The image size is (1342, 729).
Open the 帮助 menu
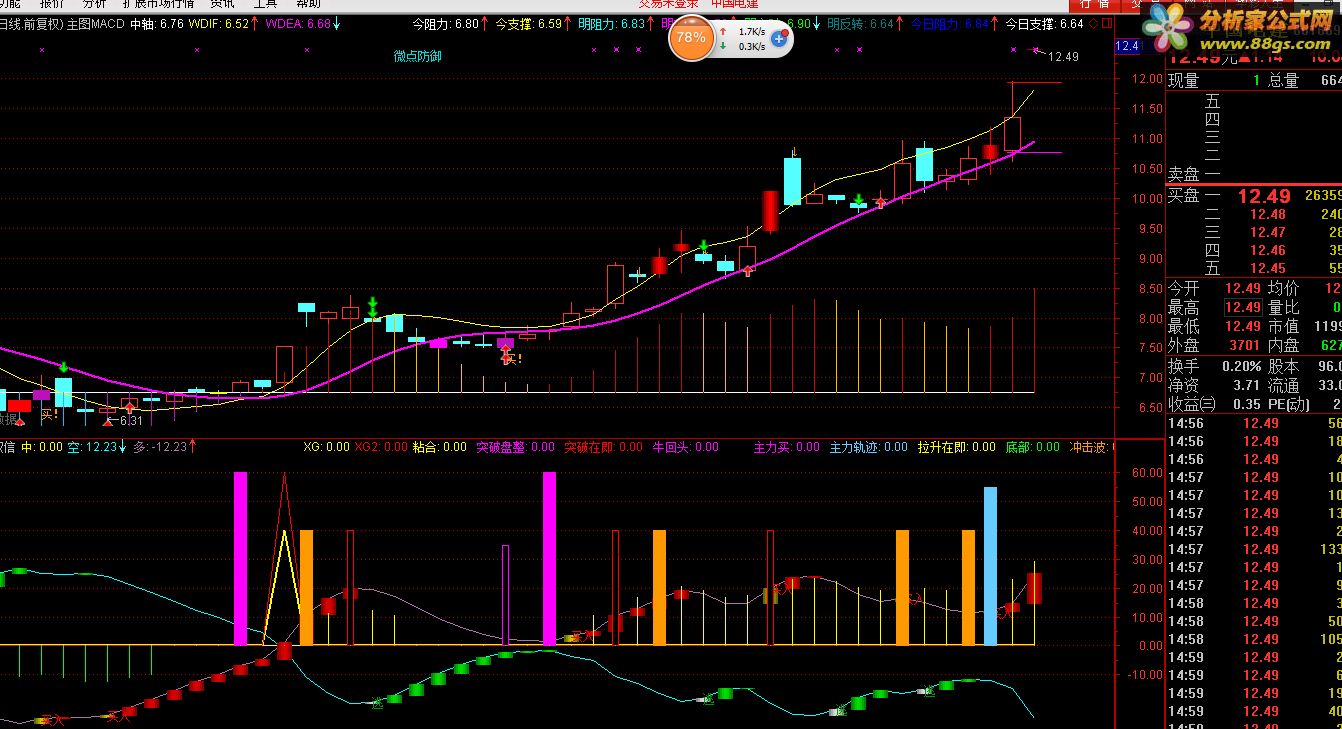click(x=308, y=4)
